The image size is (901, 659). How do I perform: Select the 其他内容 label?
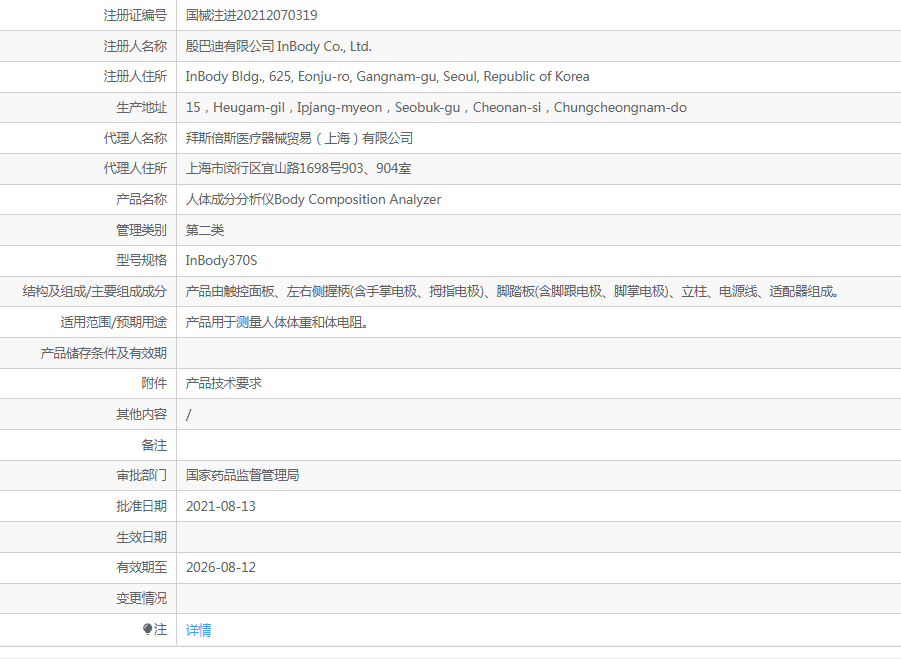pos(141,414)
